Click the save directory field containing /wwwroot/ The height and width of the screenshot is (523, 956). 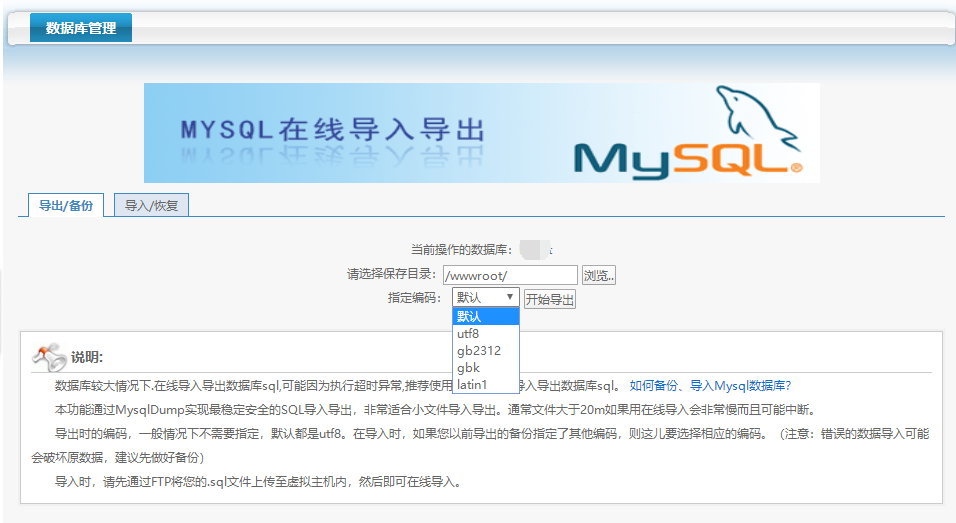[x=510, y=275]
